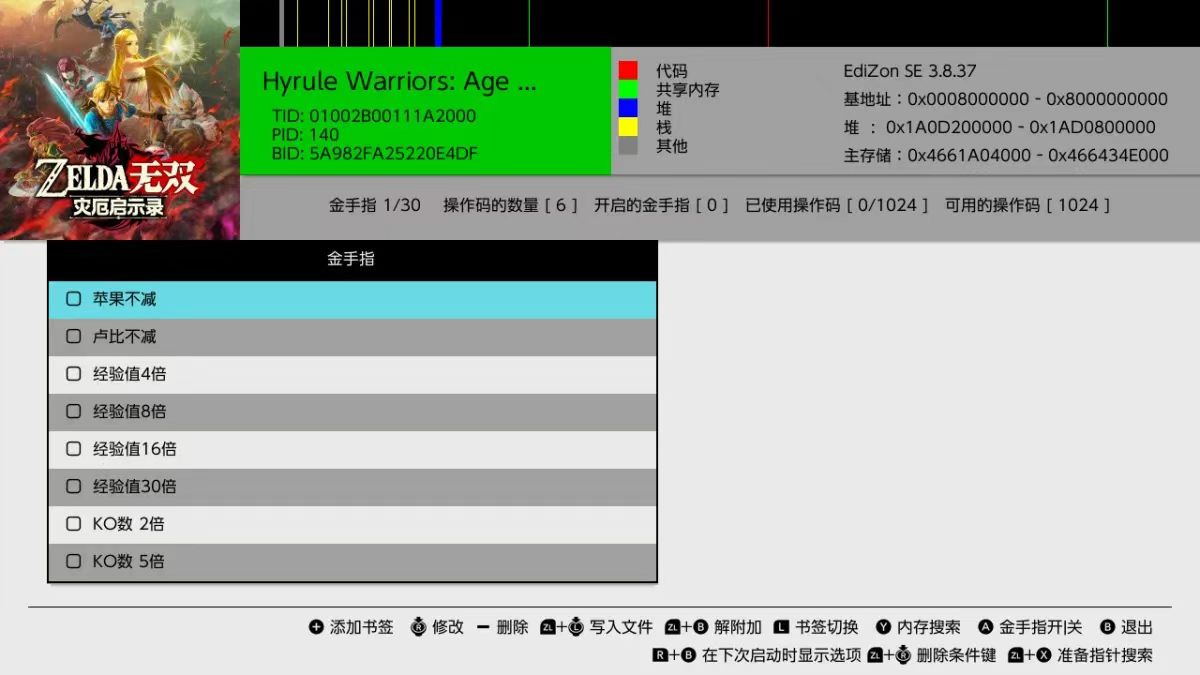Image resolution: width=1200 pixels, height=675 pixels.
Task: Click the 金手指 list header
Action: pos(352,260)
